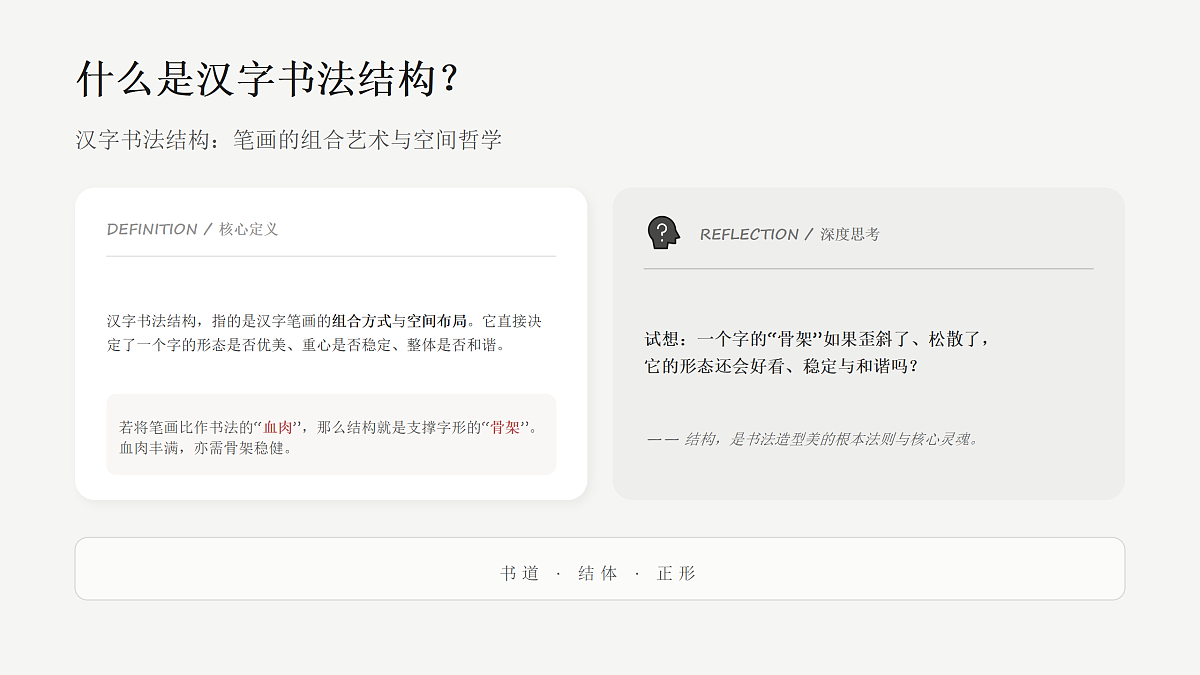Click the line 定了一个字的形态是否优美
The width and height of the screenshot is (1200, 675).
click(306, 345)
